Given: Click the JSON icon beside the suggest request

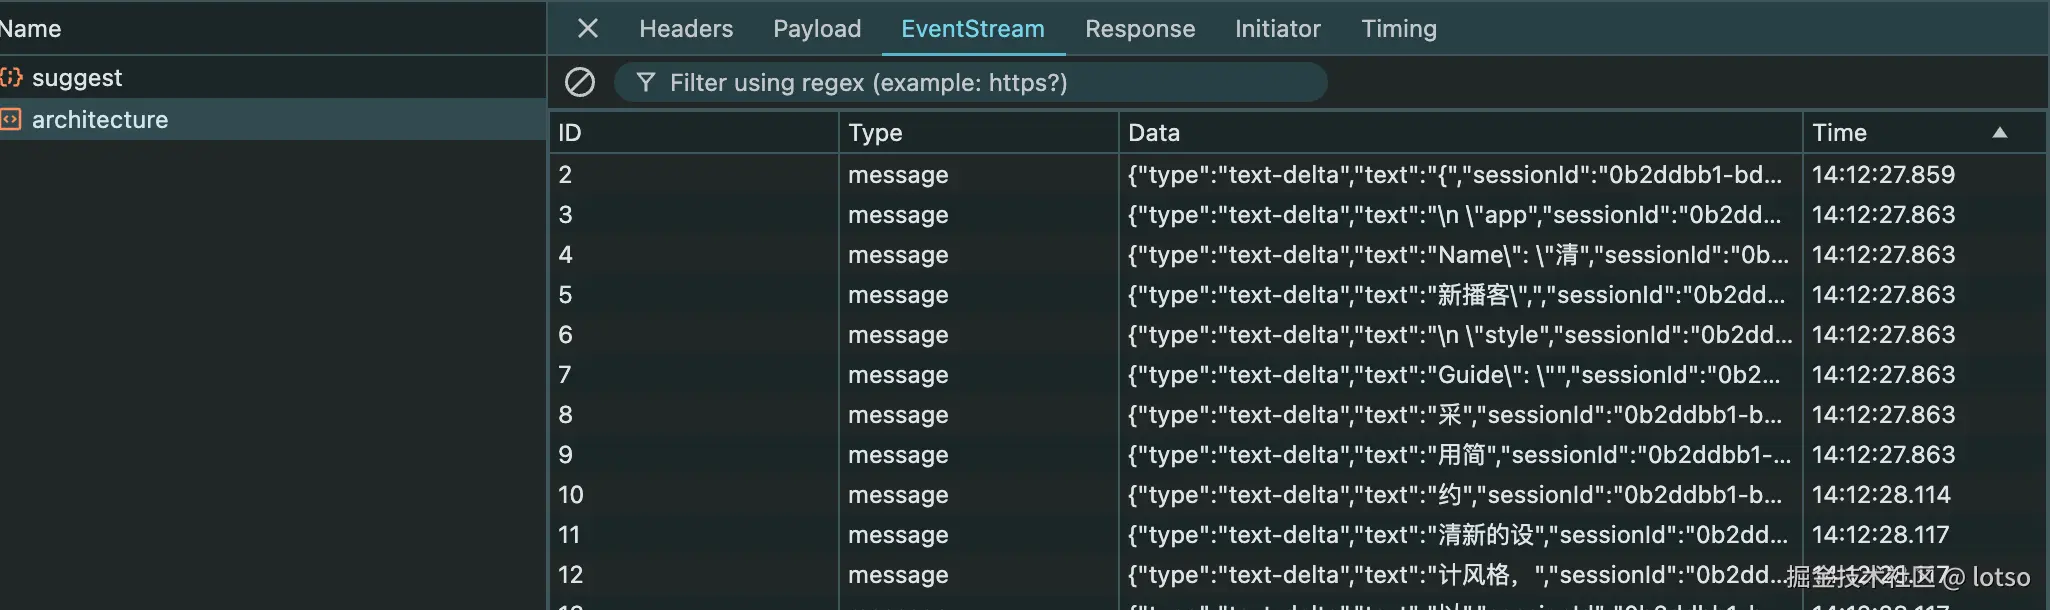Looking at the screenshot, I should [11, 77].
